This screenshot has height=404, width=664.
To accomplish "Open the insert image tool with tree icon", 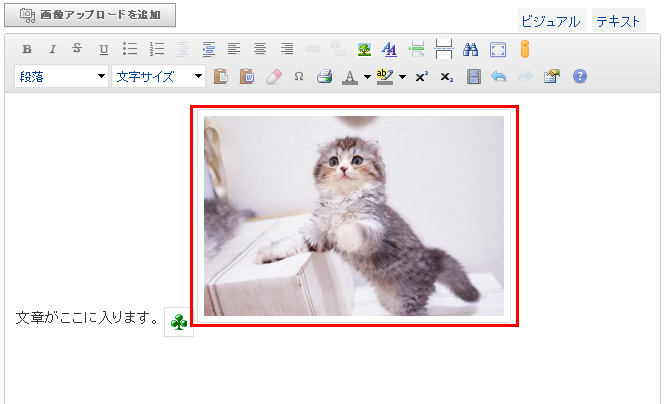I will 364,50.
